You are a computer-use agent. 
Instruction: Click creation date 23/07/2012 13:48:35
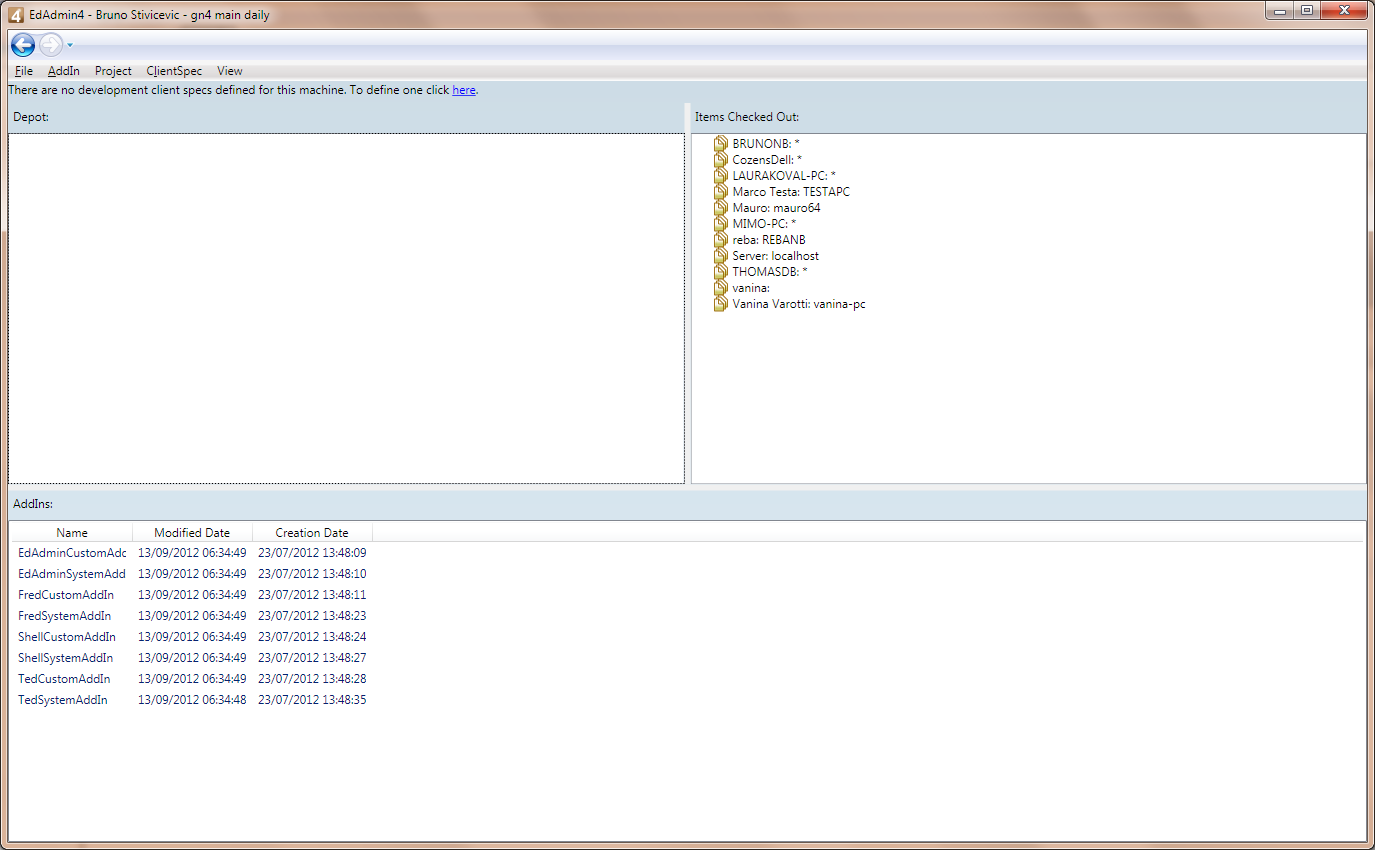pos(312,700)
